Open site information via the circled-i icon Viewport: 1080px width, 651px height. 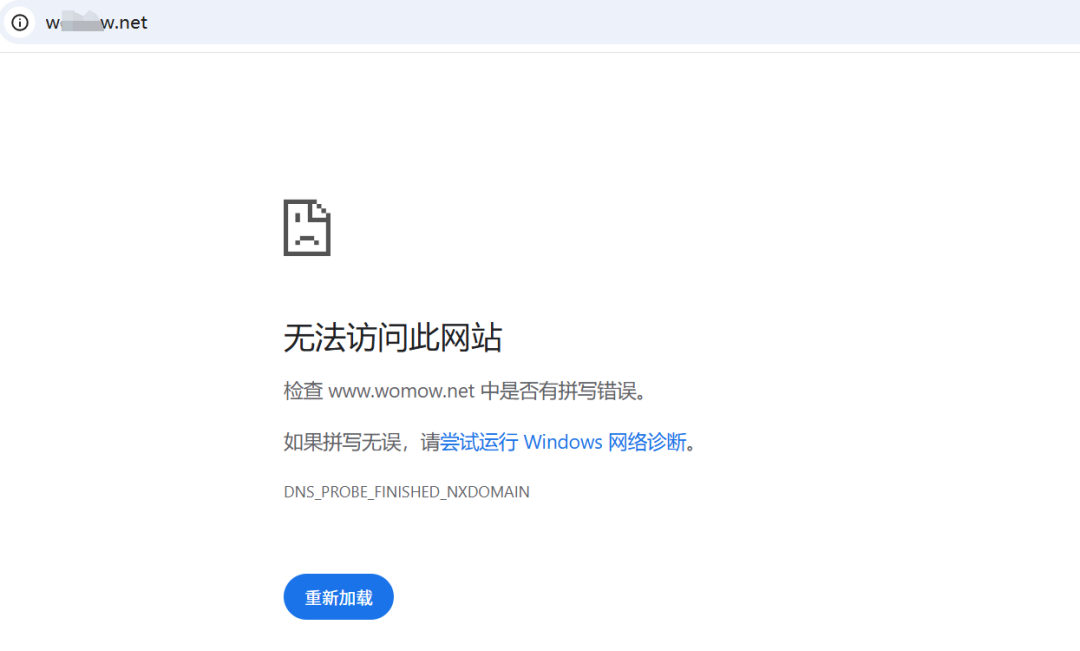(19, 22)
